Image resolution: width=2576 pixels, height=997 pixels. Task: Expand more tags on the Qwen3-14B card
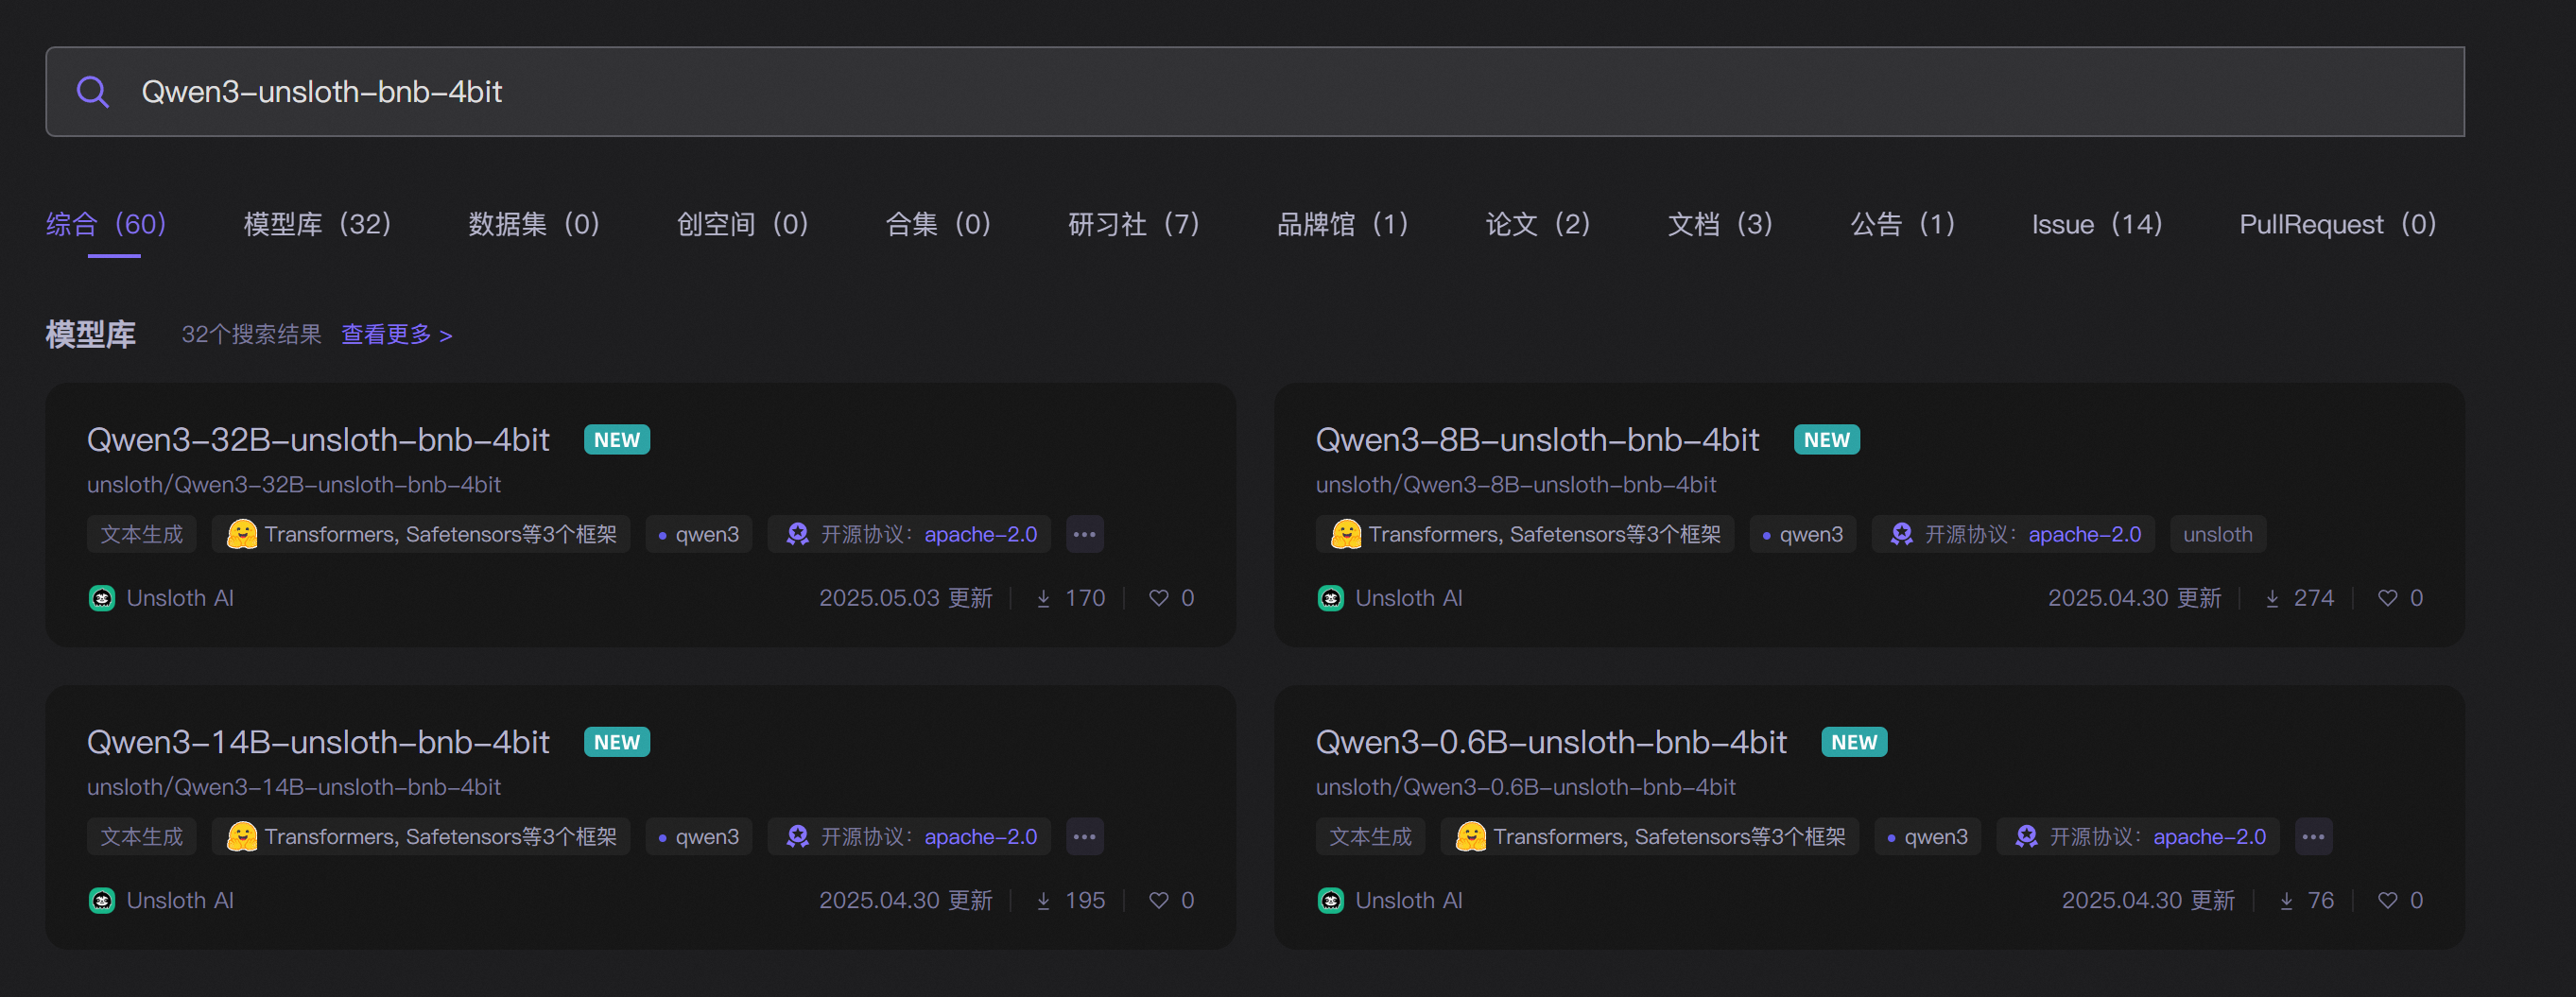pos(1085,837)
